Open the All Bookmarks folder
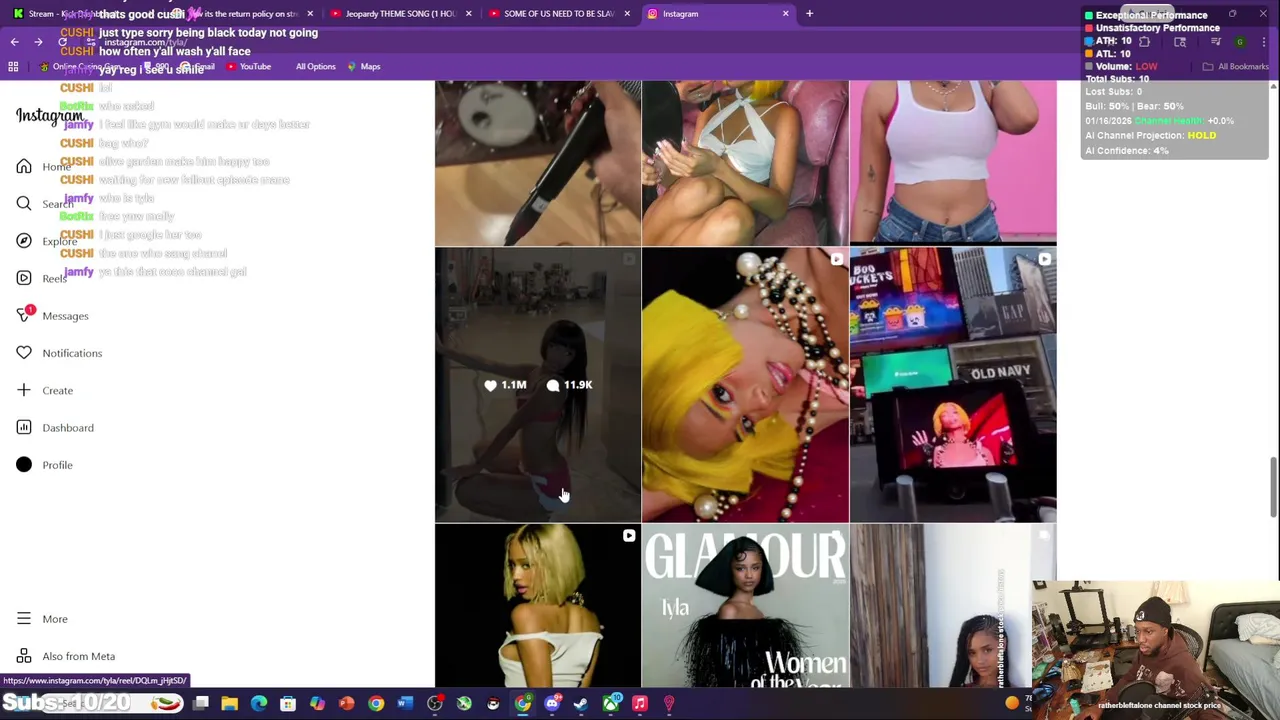1280x720 pixels. pos(1236,67)
